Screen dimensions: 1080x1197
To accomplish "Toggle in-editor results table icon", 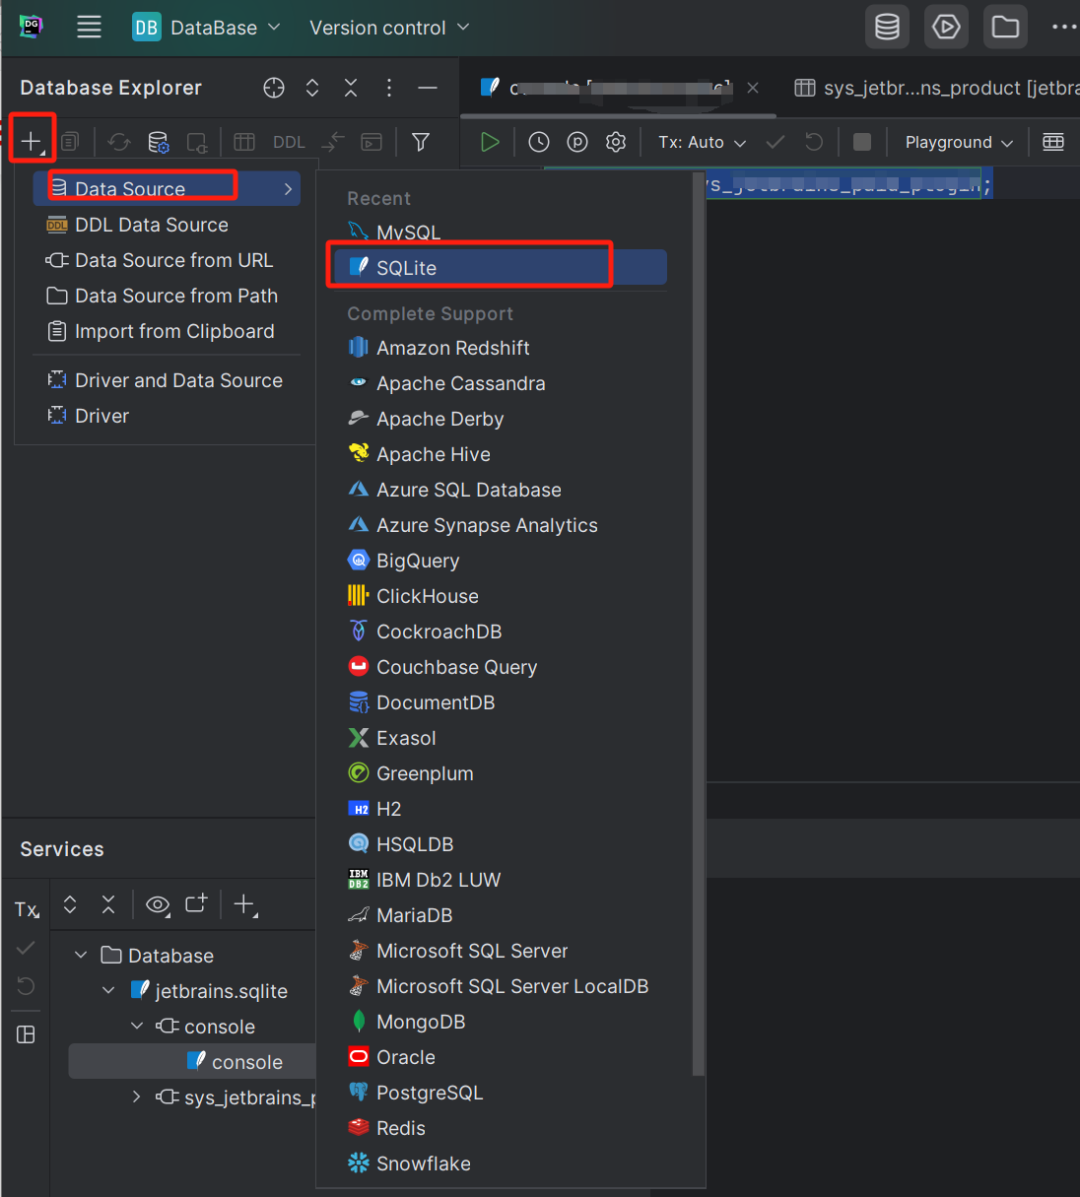I will (1053, 142).
